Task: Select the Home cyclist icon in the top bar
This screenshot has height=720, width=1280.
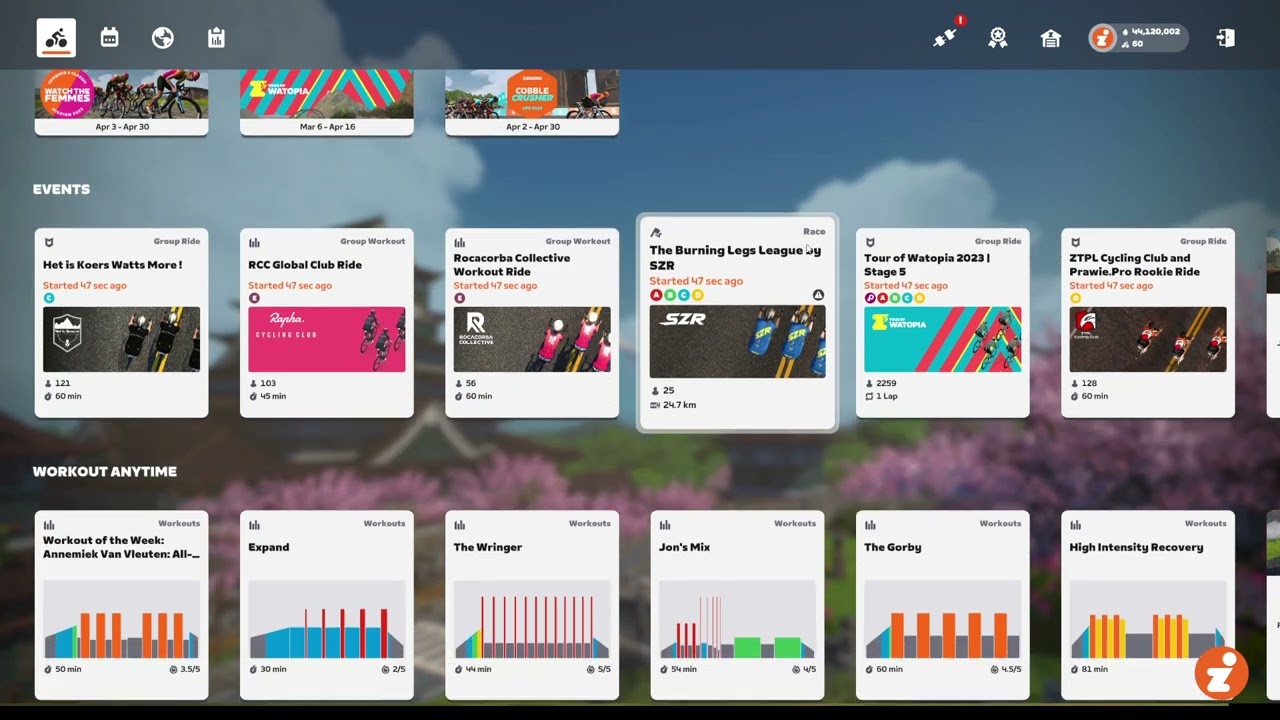Action: point(56,38)
